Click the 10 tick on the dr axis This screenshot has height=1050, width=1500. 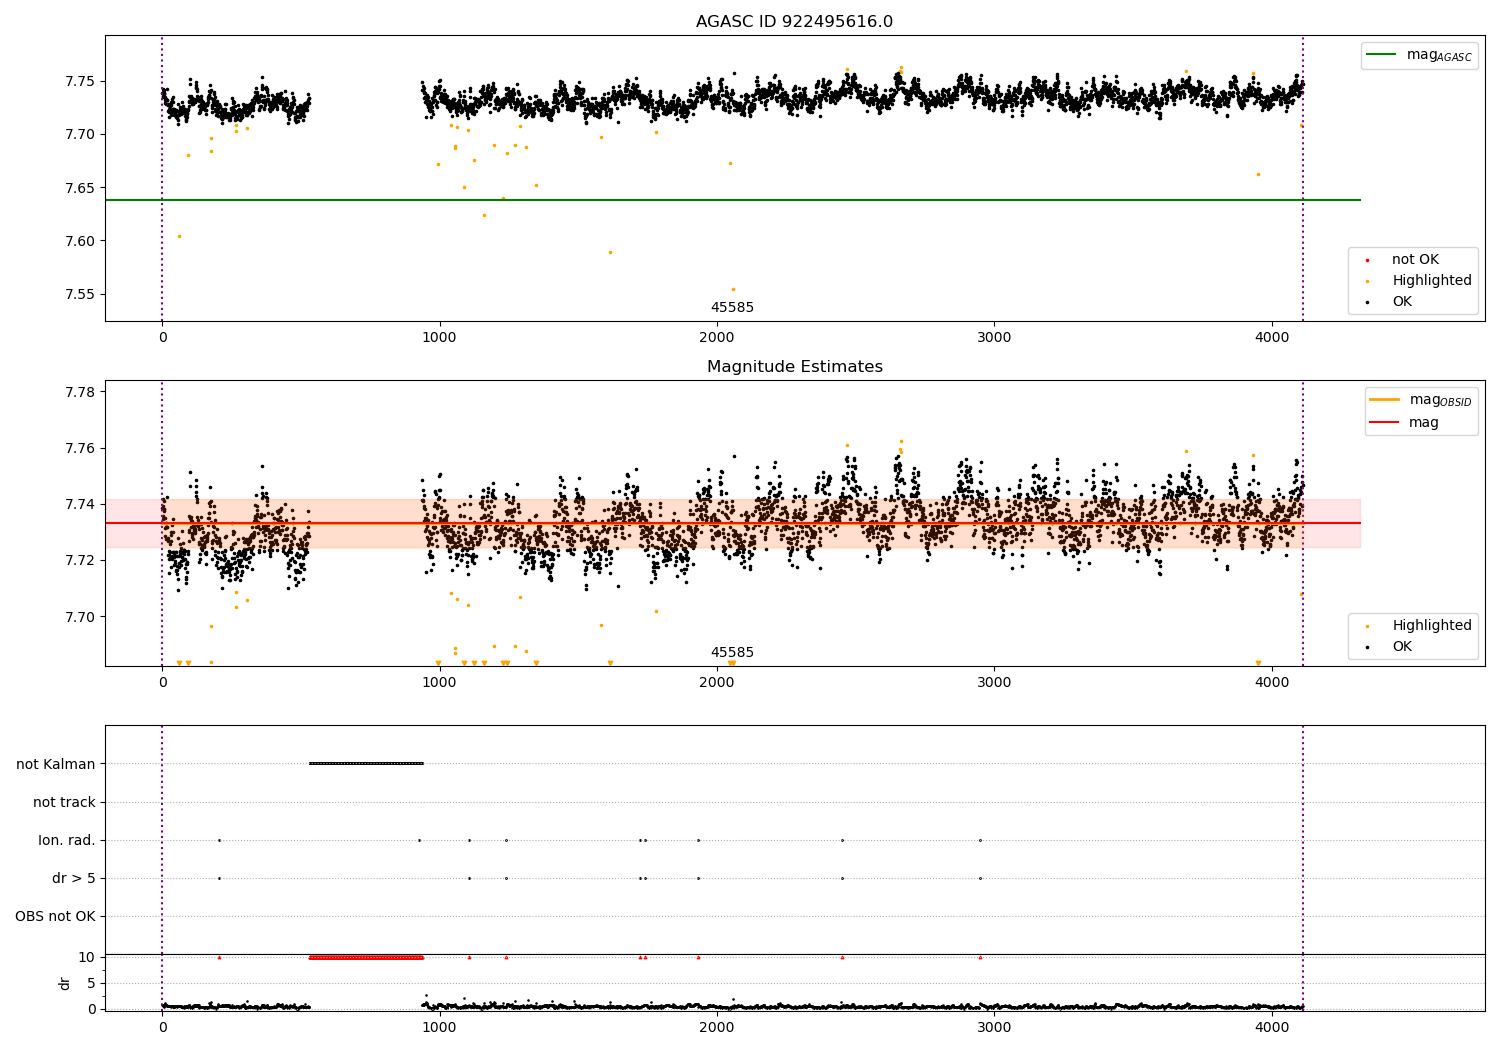pos(86,957)
